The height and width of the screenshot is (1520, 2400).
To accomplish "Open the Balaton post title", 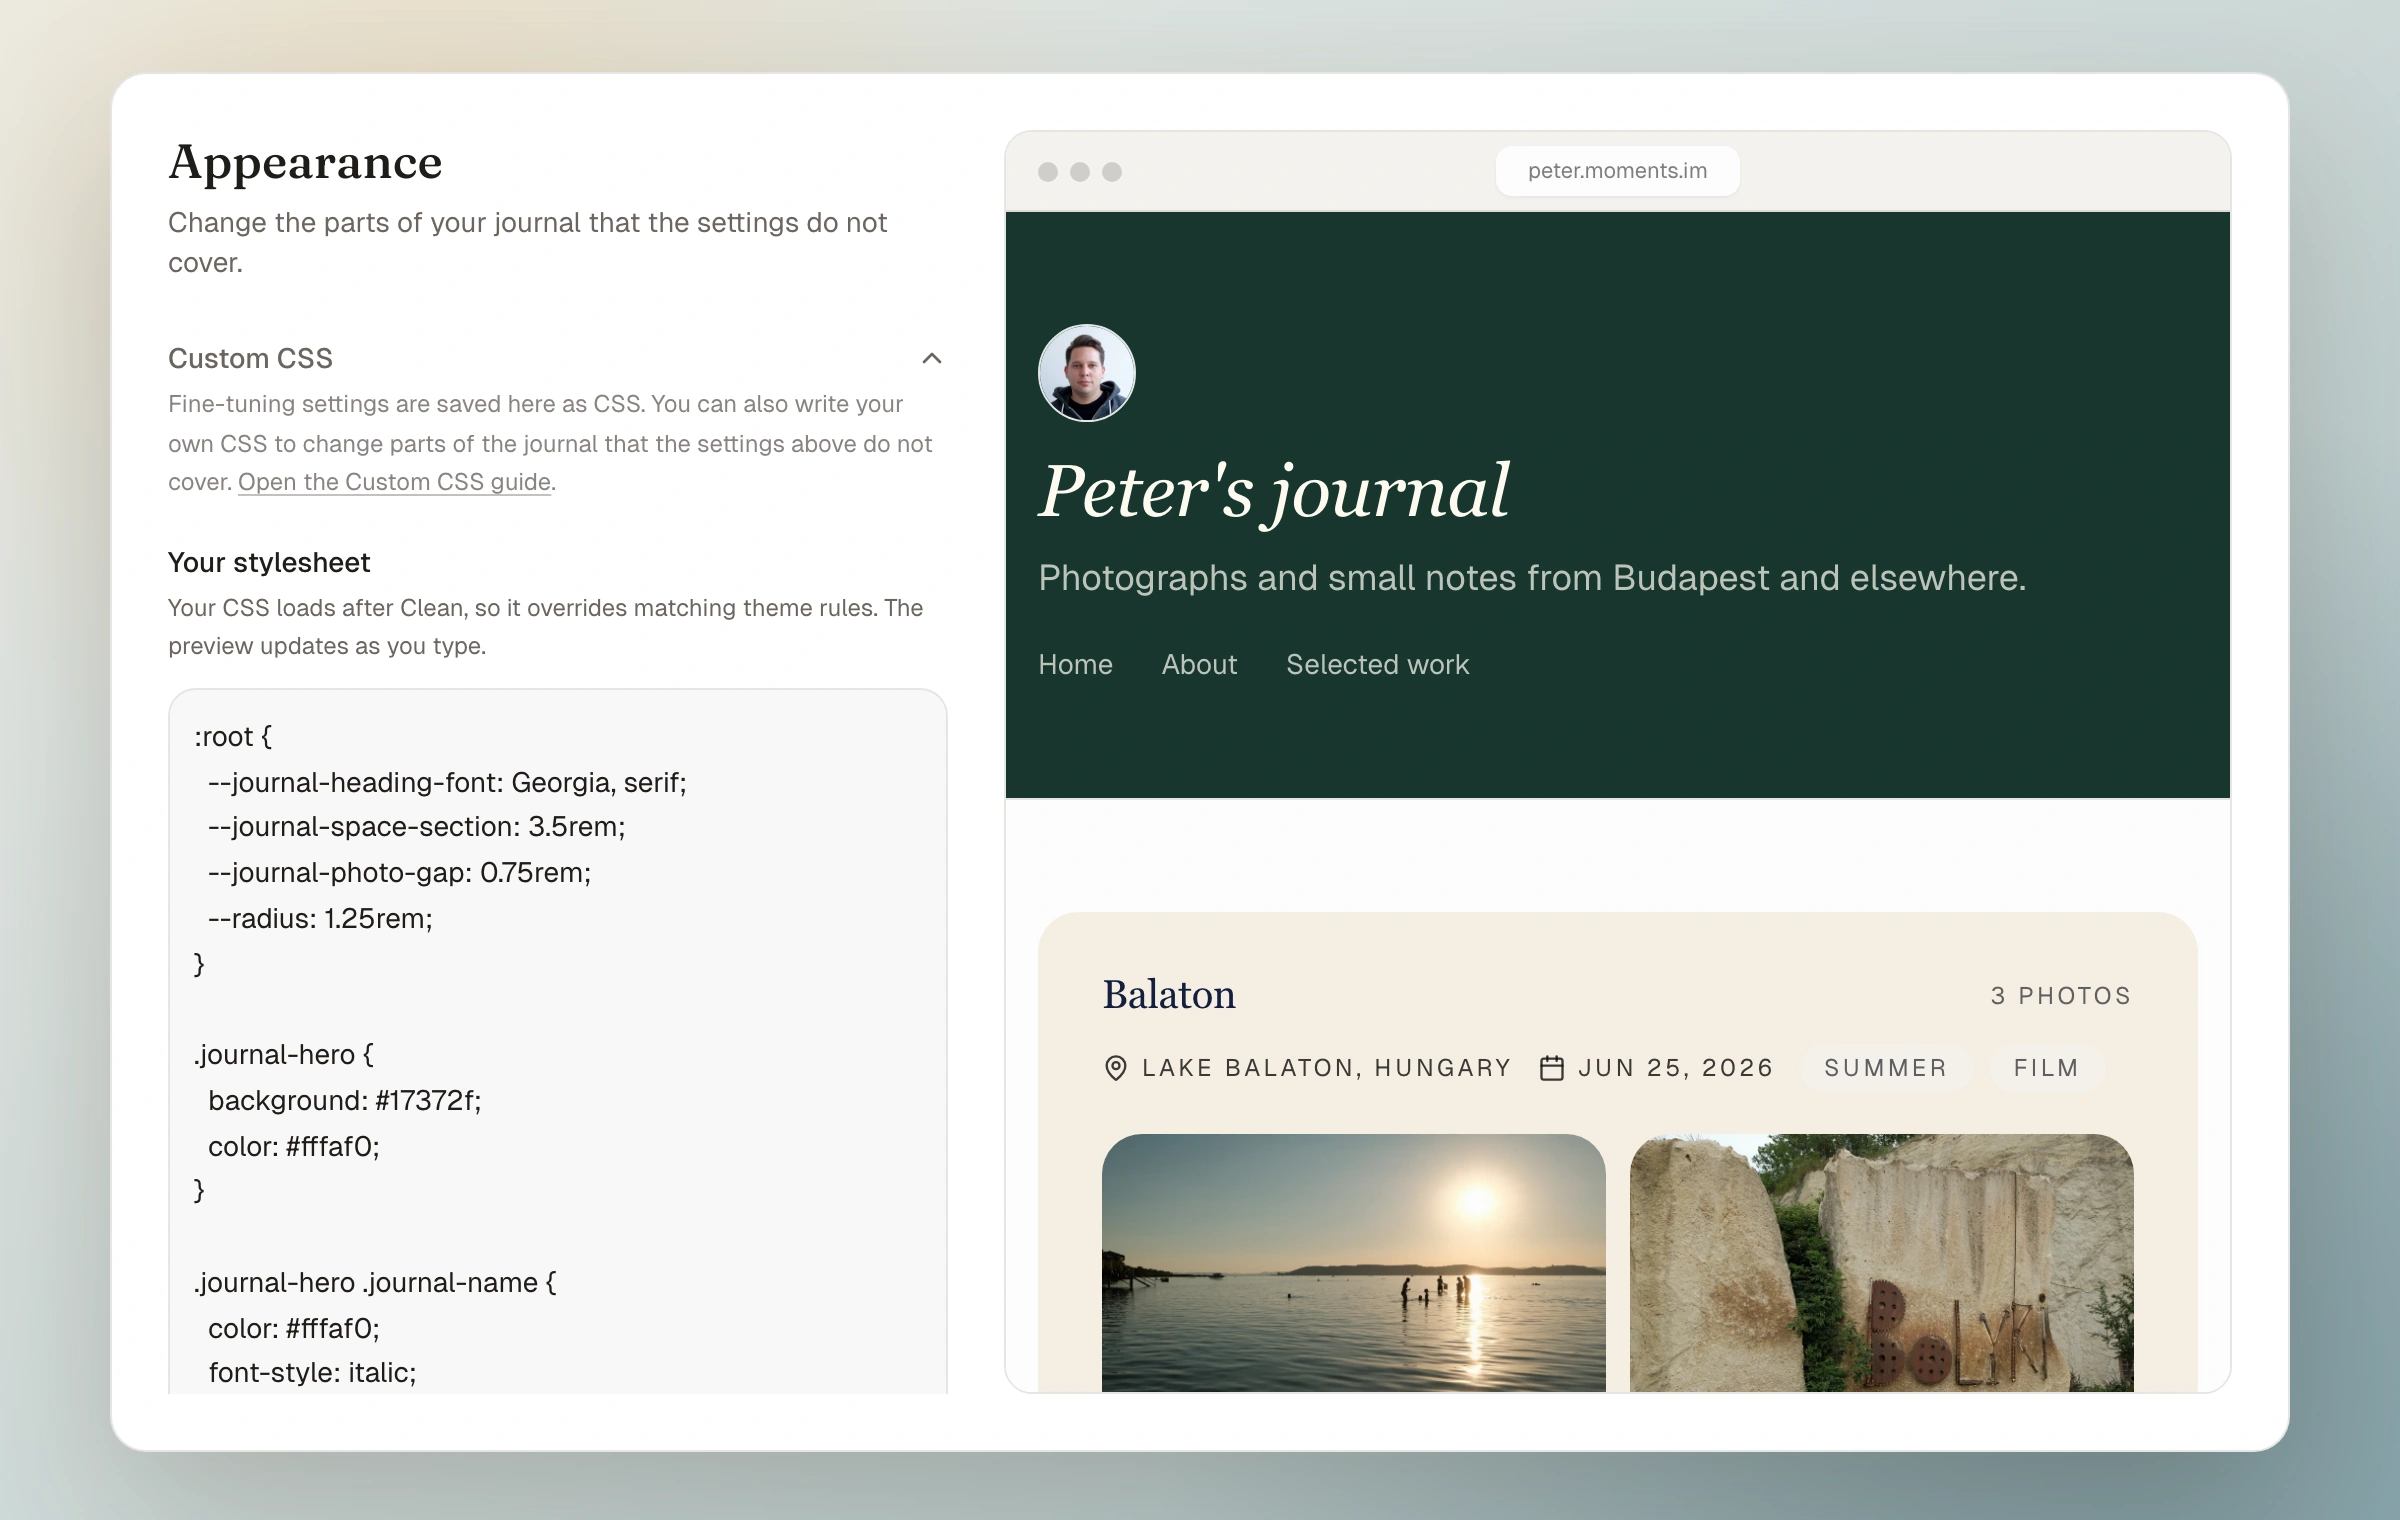I will pyautogui.click(x=1169, y=995).
